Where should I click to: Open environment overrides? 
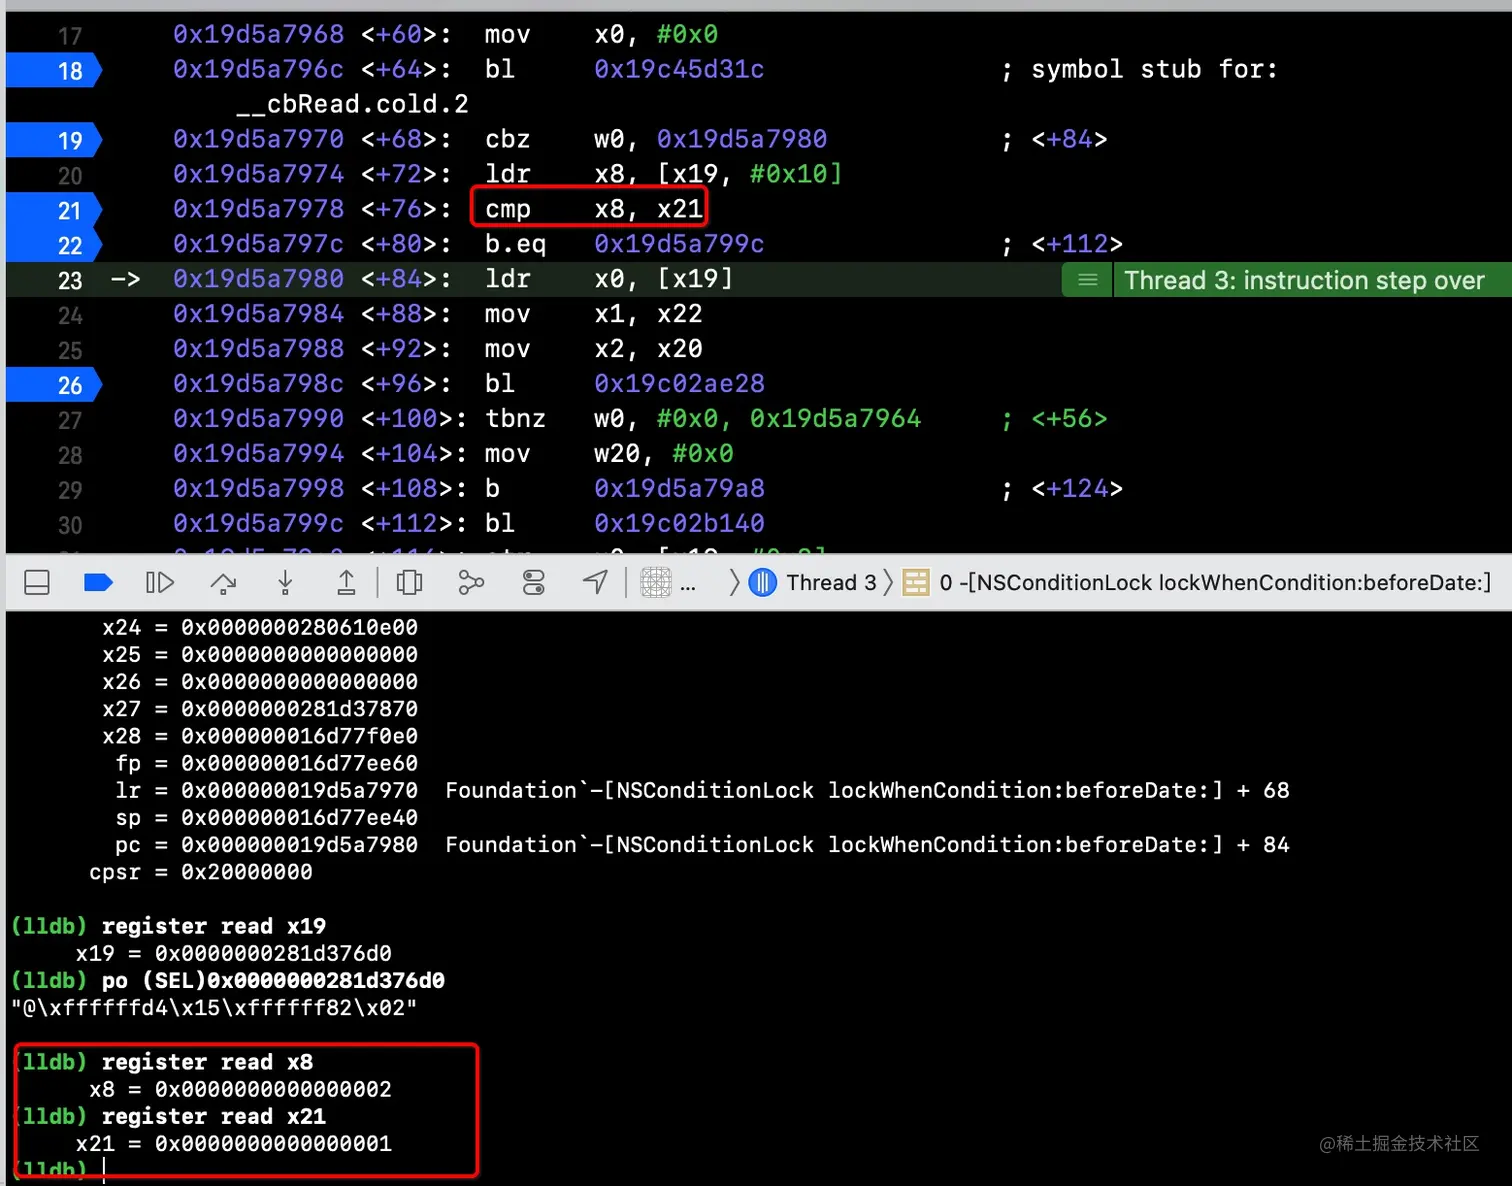pos(534,582)
